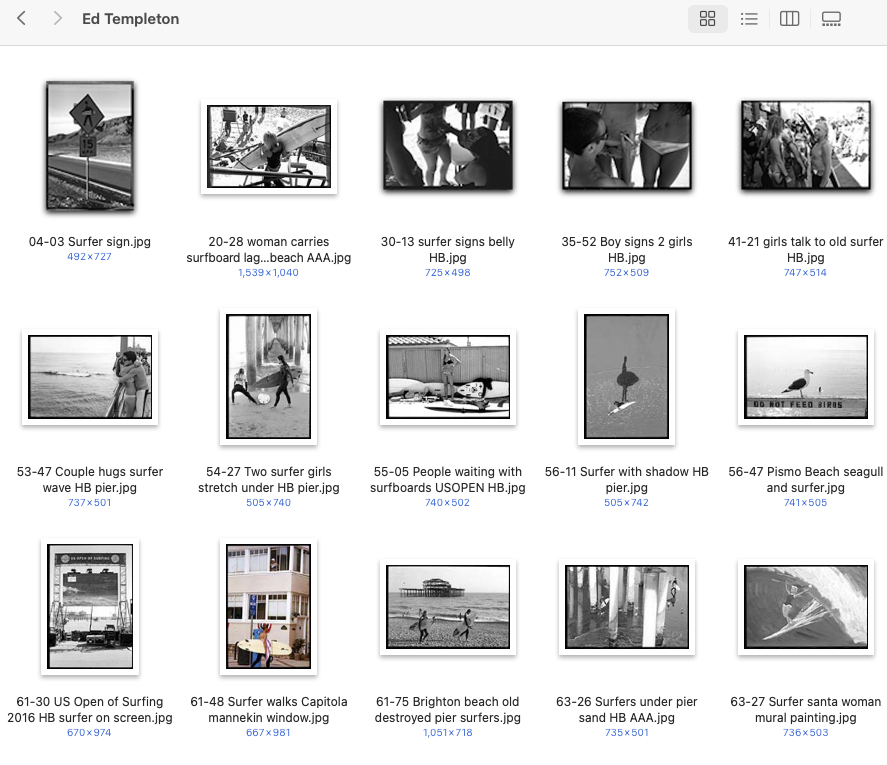Click the Forward navigation arrow
The height and width of the screenshot is (765, 887).
click(x=57, y=19)
